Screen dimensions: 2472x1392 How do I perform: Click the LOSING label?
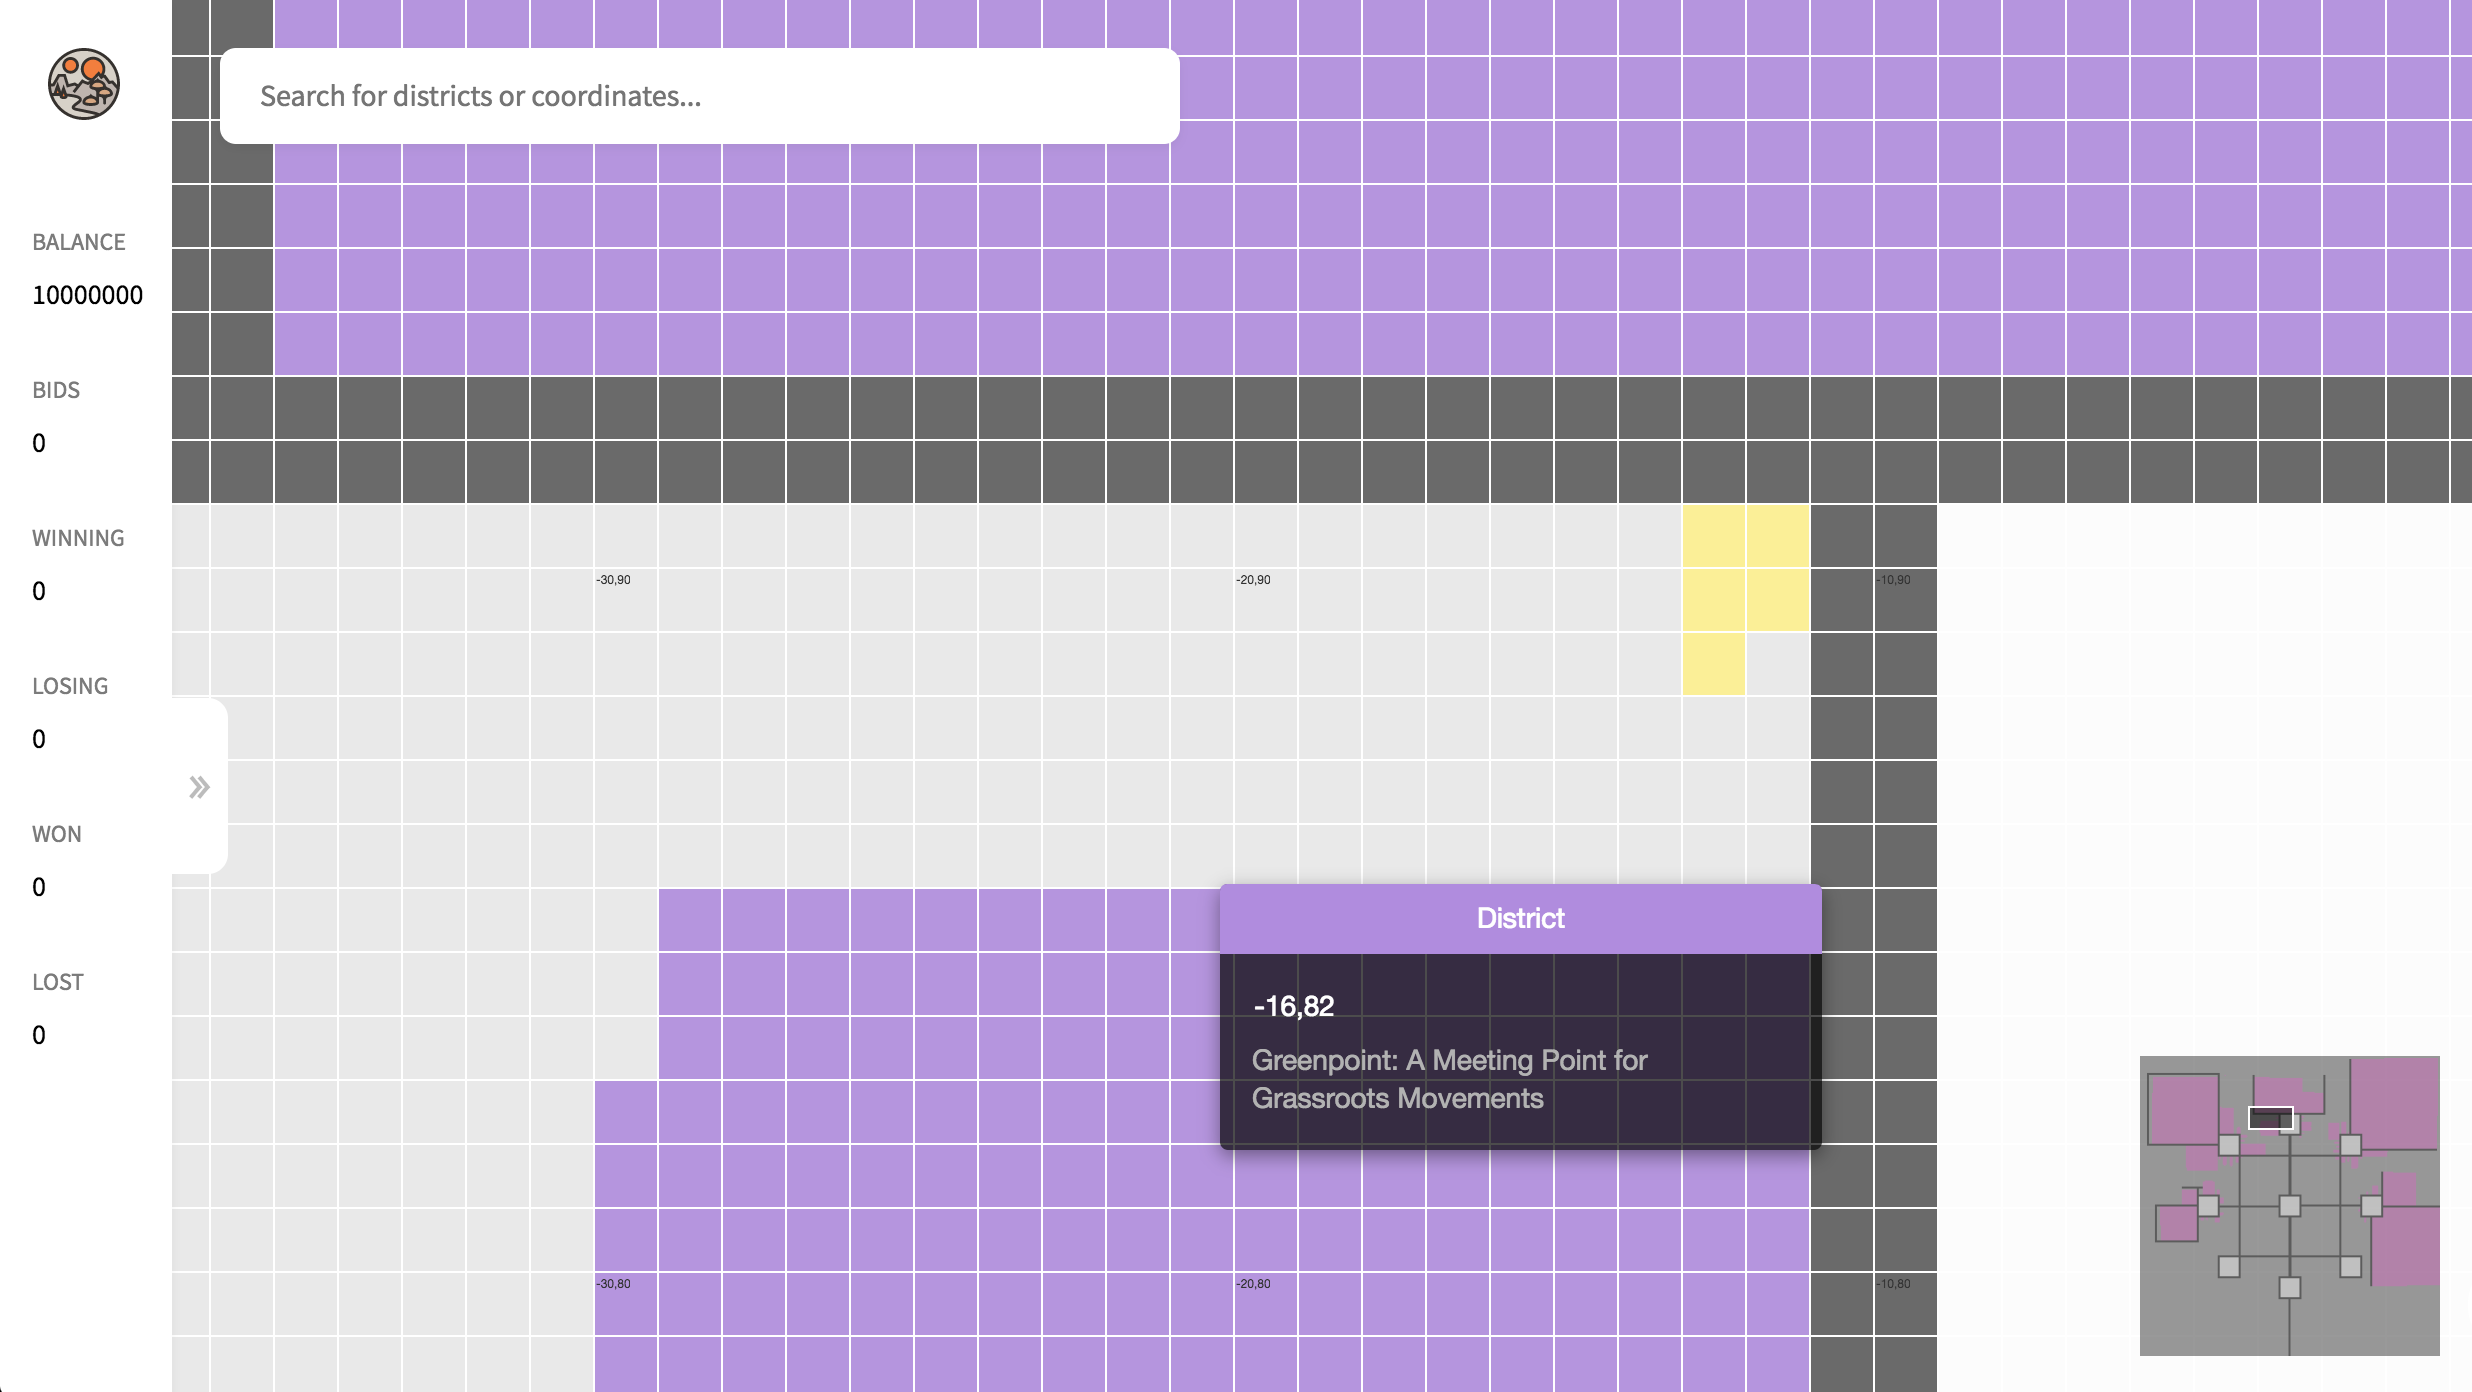pos(70,686)
